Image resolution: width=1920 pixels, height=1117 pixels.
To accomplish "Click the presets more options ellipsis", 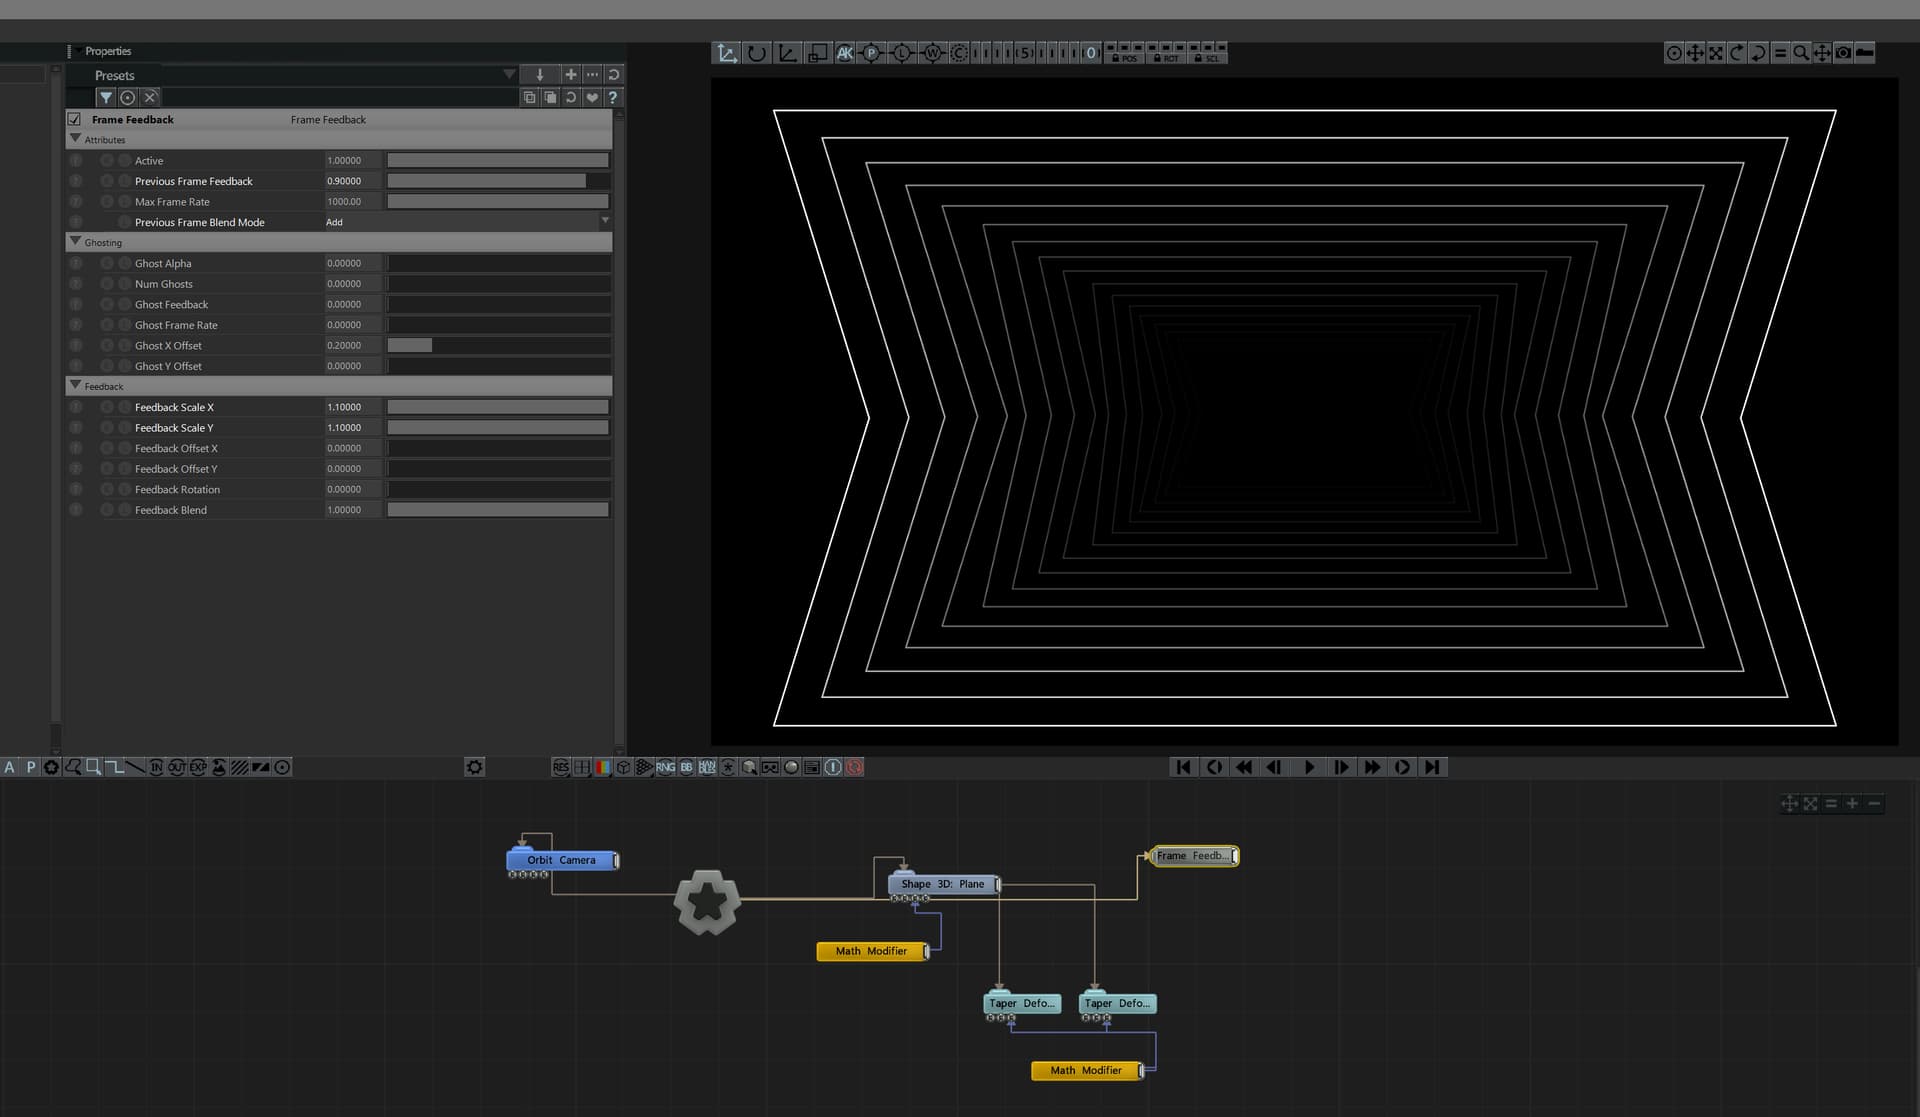I will click(593, 74).
